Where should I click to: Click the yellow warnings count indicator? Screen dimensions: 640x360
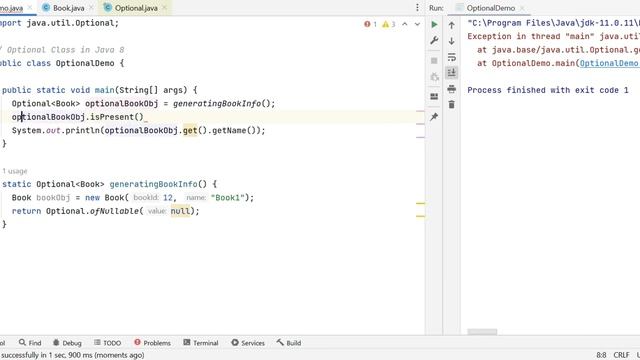[x=389, y=24]
